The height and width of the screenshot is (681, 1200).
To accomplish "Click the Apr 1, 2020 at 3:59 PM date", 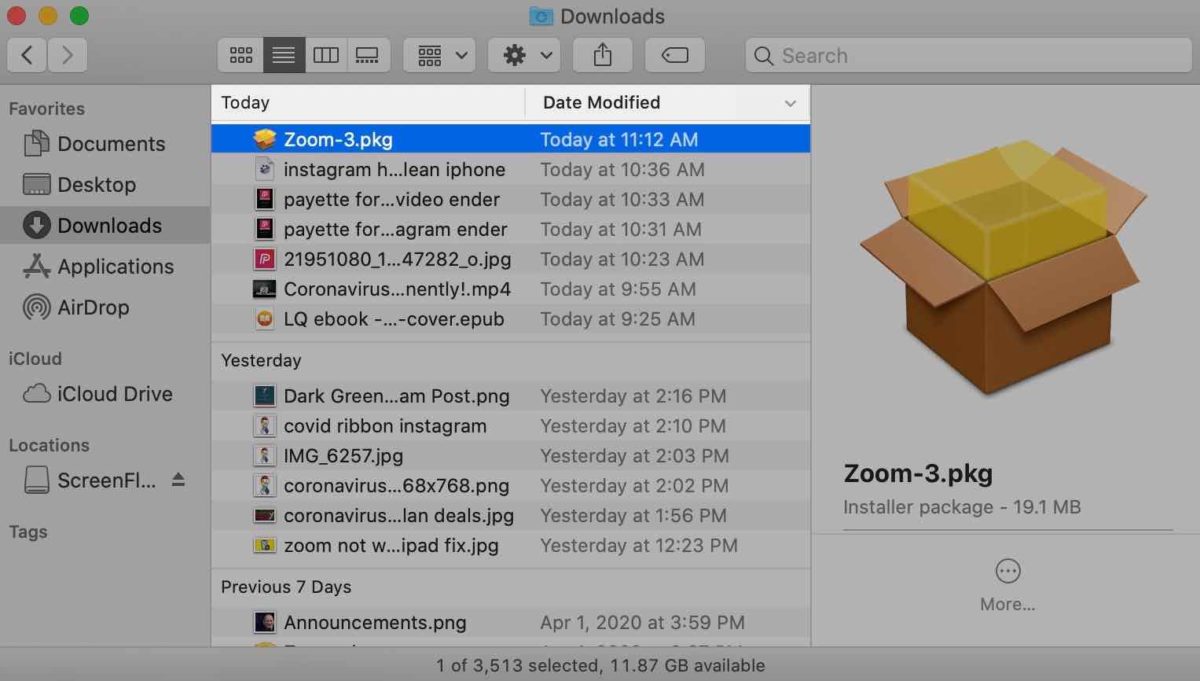I will point(642,623).
